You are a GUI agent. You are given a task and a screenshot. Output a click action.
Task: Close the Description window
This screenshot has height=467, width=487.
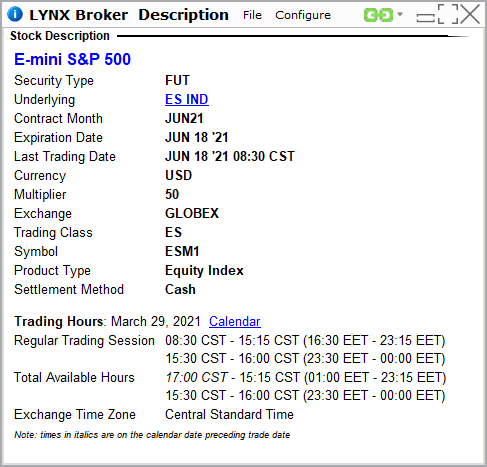(470, 14)
